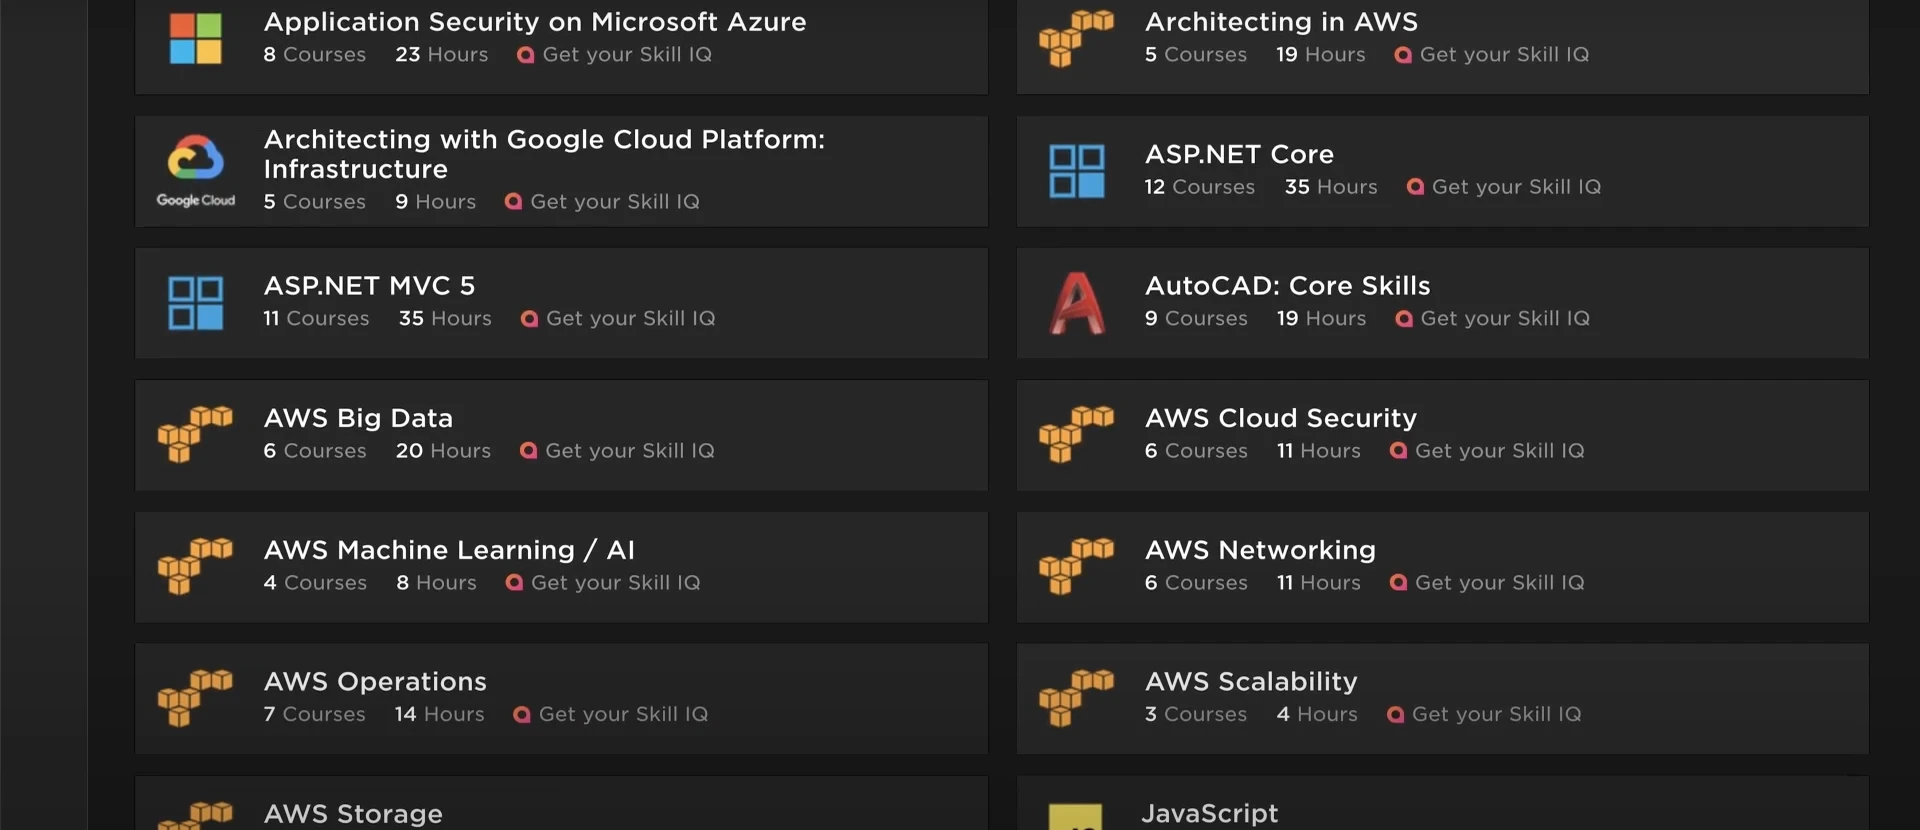This screenshot has height=830, width=1920.
Task: Click Get your Skill IQ for AWS Networking
Action: pyautogui.click(x=1500, y=583)
